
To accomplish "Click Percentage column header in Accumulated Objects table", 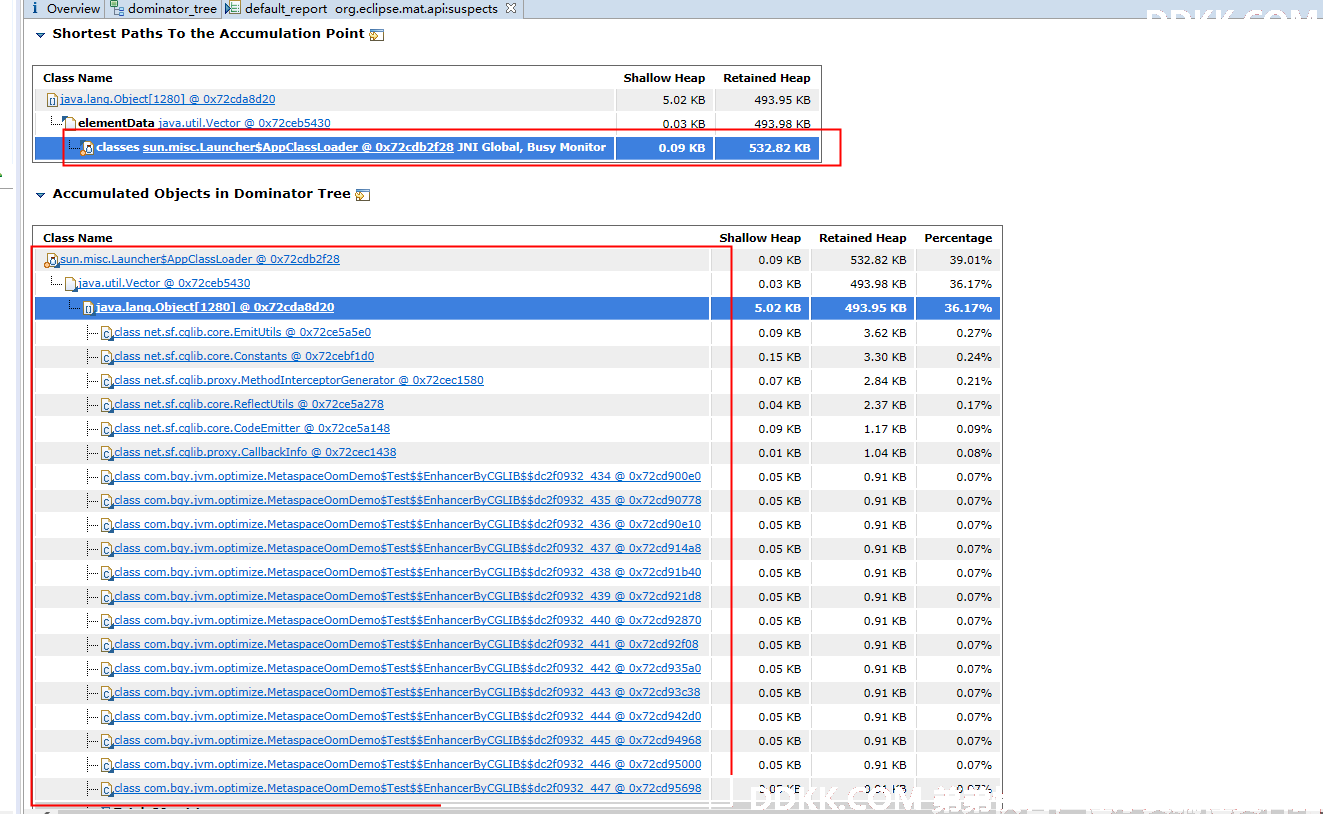I will pyautogui.click(x=958, y=238).
